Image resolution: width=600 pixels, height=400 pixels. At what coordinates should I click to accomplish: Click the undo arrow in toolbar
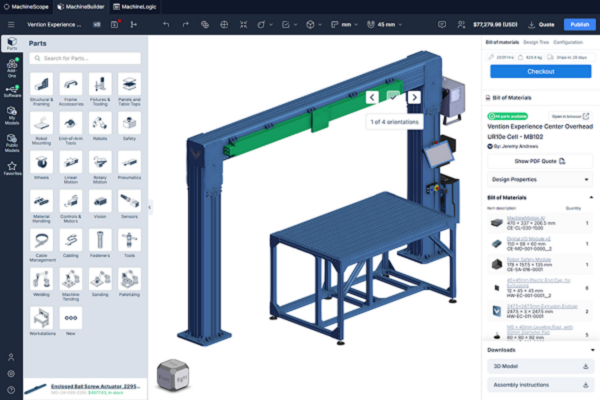pyautogui.click(x=166, y=24)
